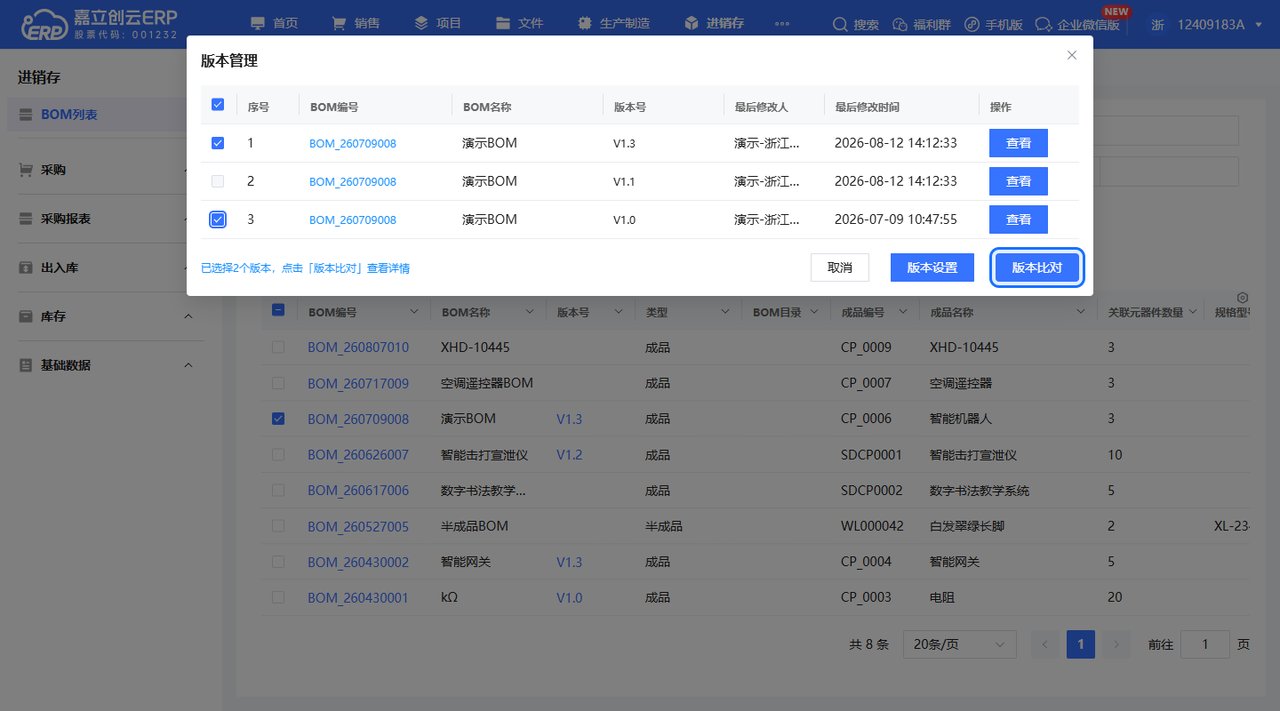The width and height of the screenshot is (1280, 711).
Task: Check BOM_260807010 row checkbox
Action: tap(278, 347)
